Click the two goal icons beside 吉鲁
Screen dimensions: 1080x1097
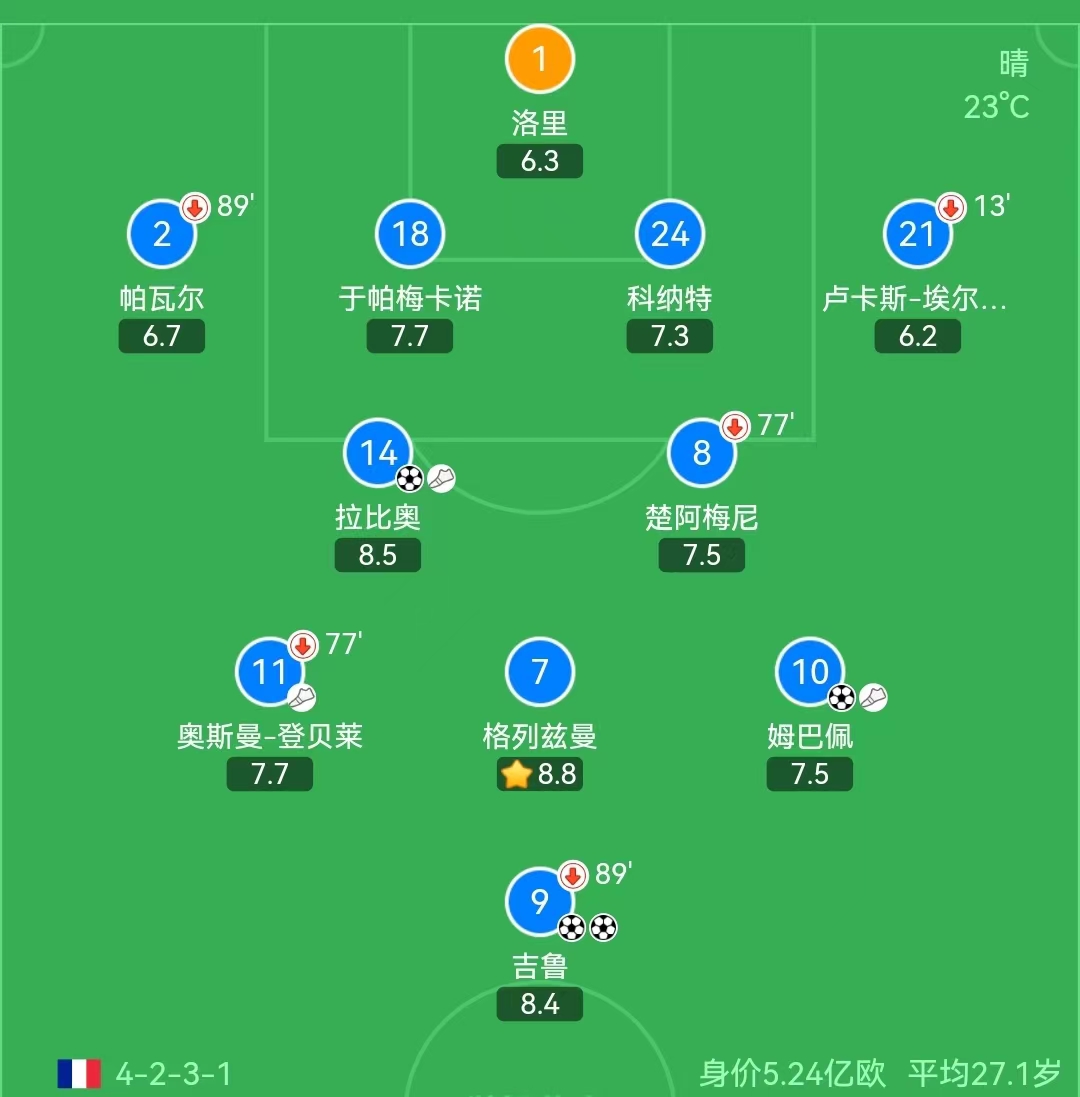[587, 928]
